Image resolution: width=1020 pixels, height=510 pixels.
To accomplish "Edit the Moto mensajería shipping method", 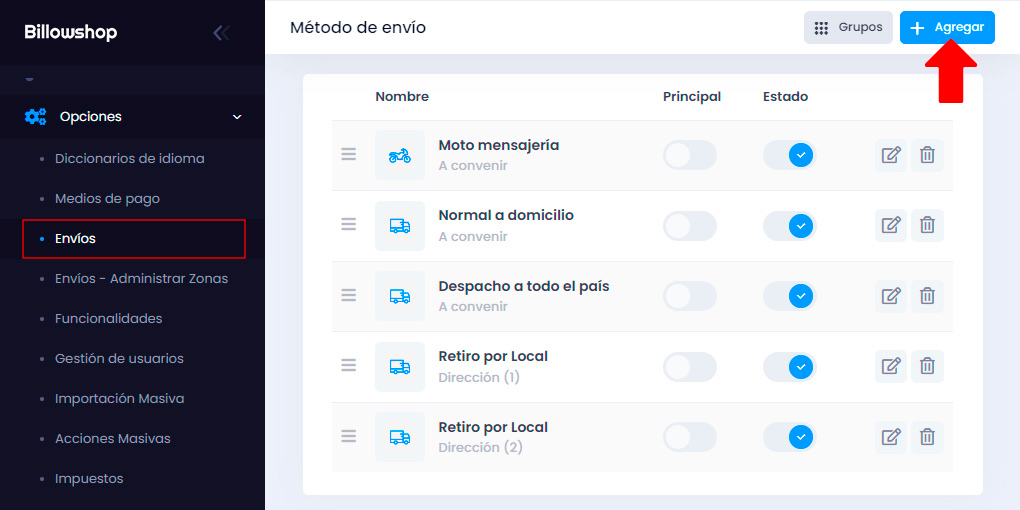I will pyautogui.click(x=891, y=155).
